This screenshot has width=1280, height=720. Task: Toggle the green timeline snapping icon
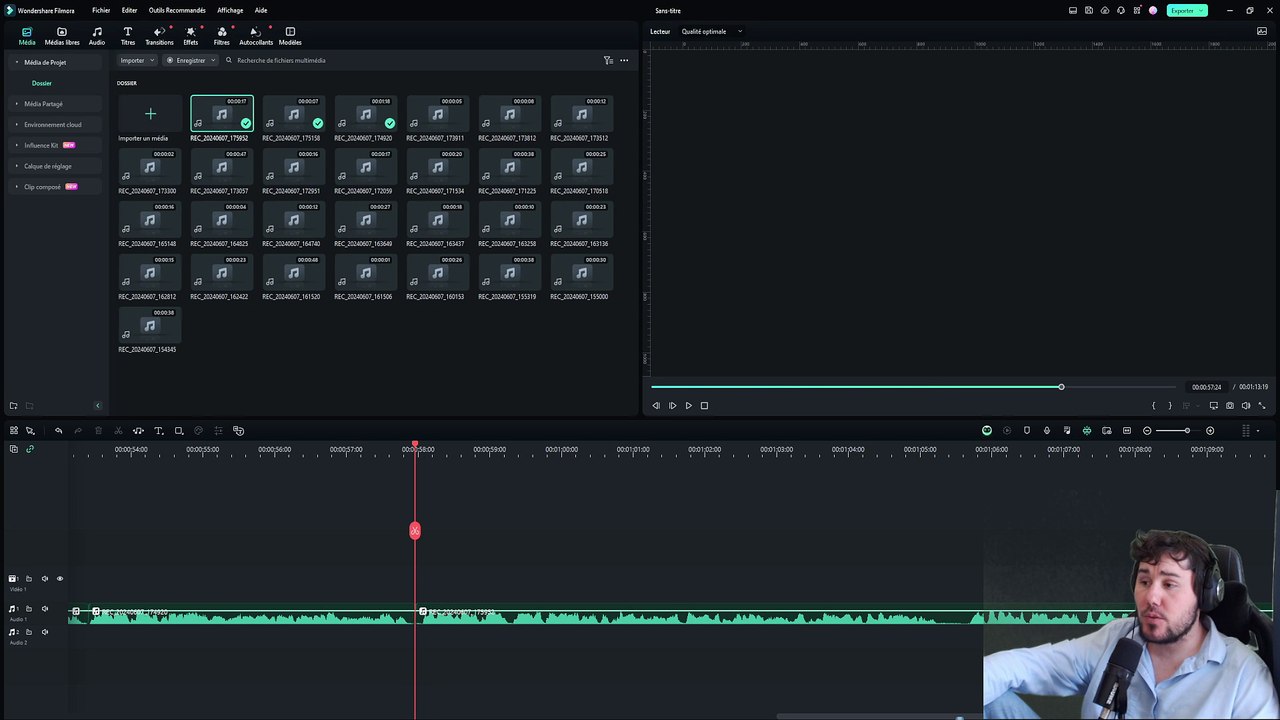click(x=1087, y=431)
